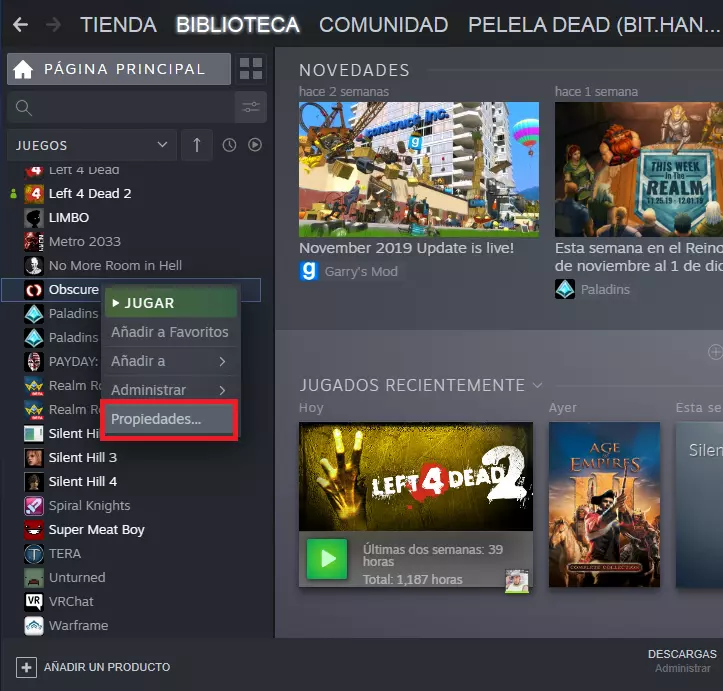Click the add shelf plus circle icon
This screenshot has height=691, width=723.
(715, 352)
